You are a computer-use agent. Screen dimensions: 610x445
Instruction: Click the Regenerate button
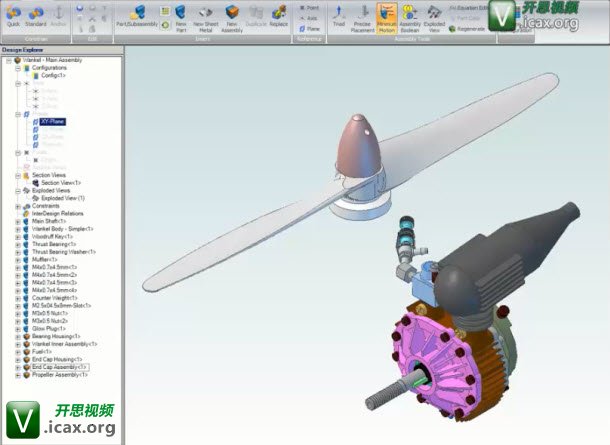467,29
